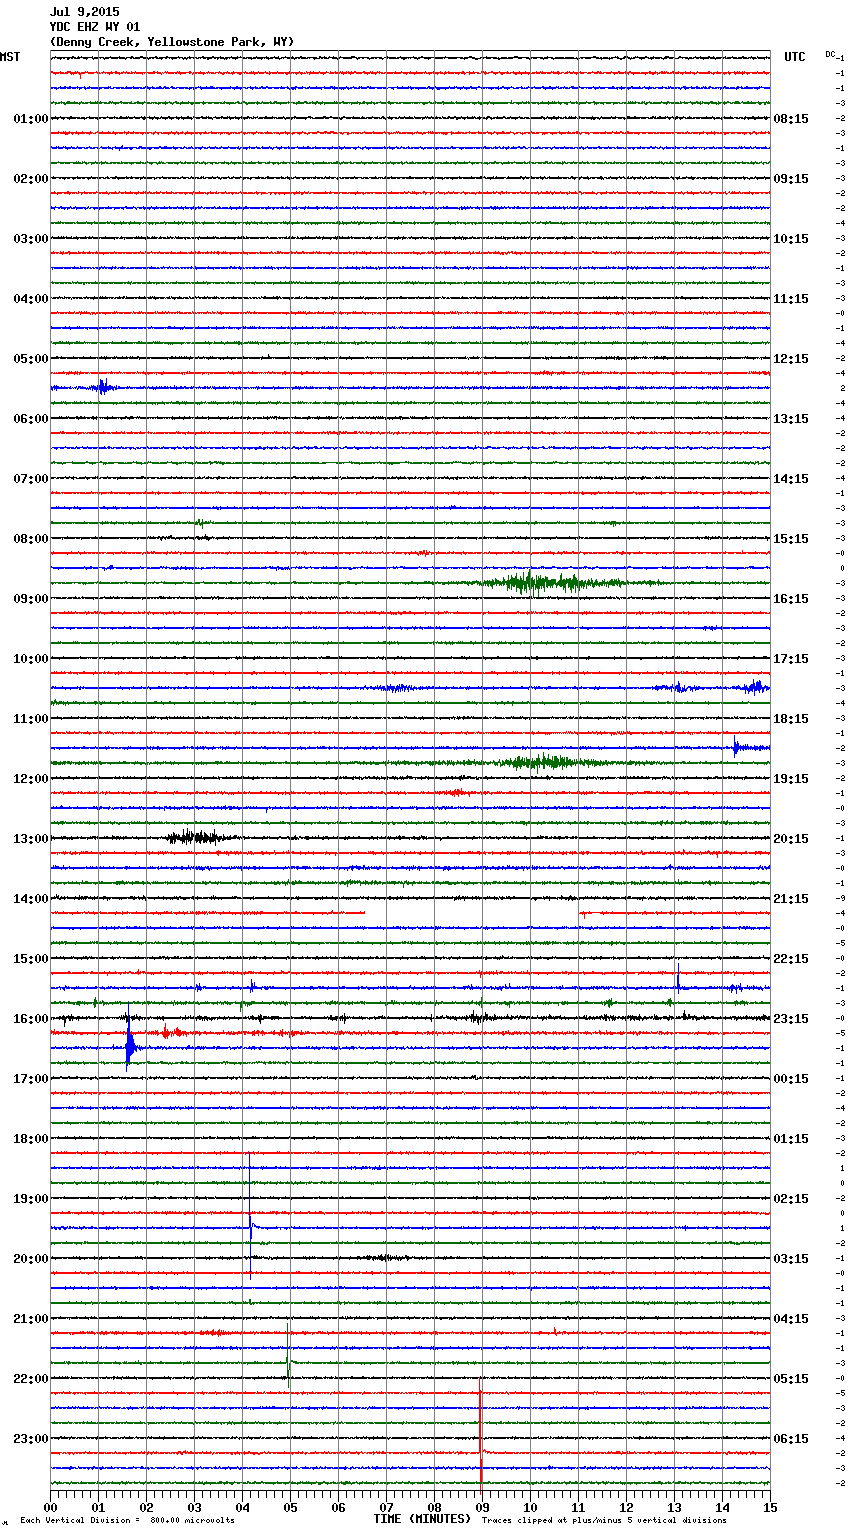Click minute 09 on the time axis

[482, 1508]
